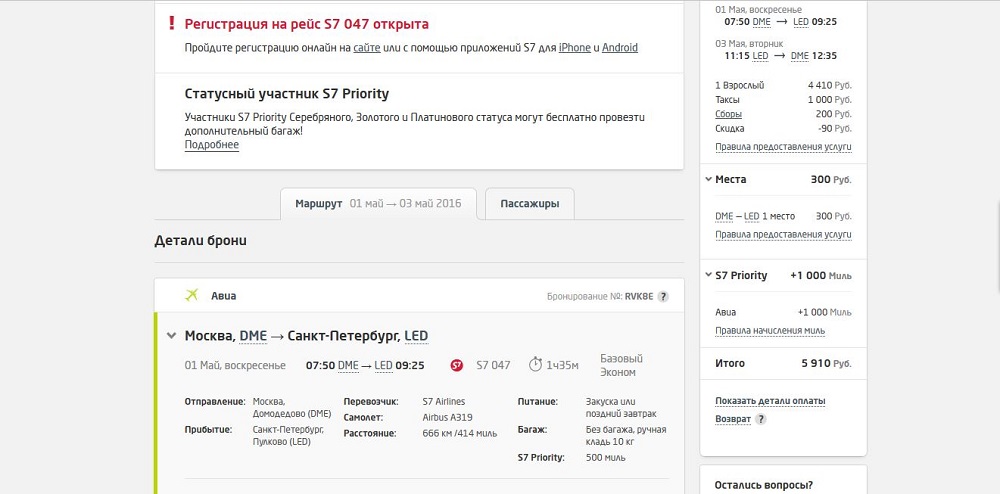Click the Возврат refund link

(x=733, y=419)
